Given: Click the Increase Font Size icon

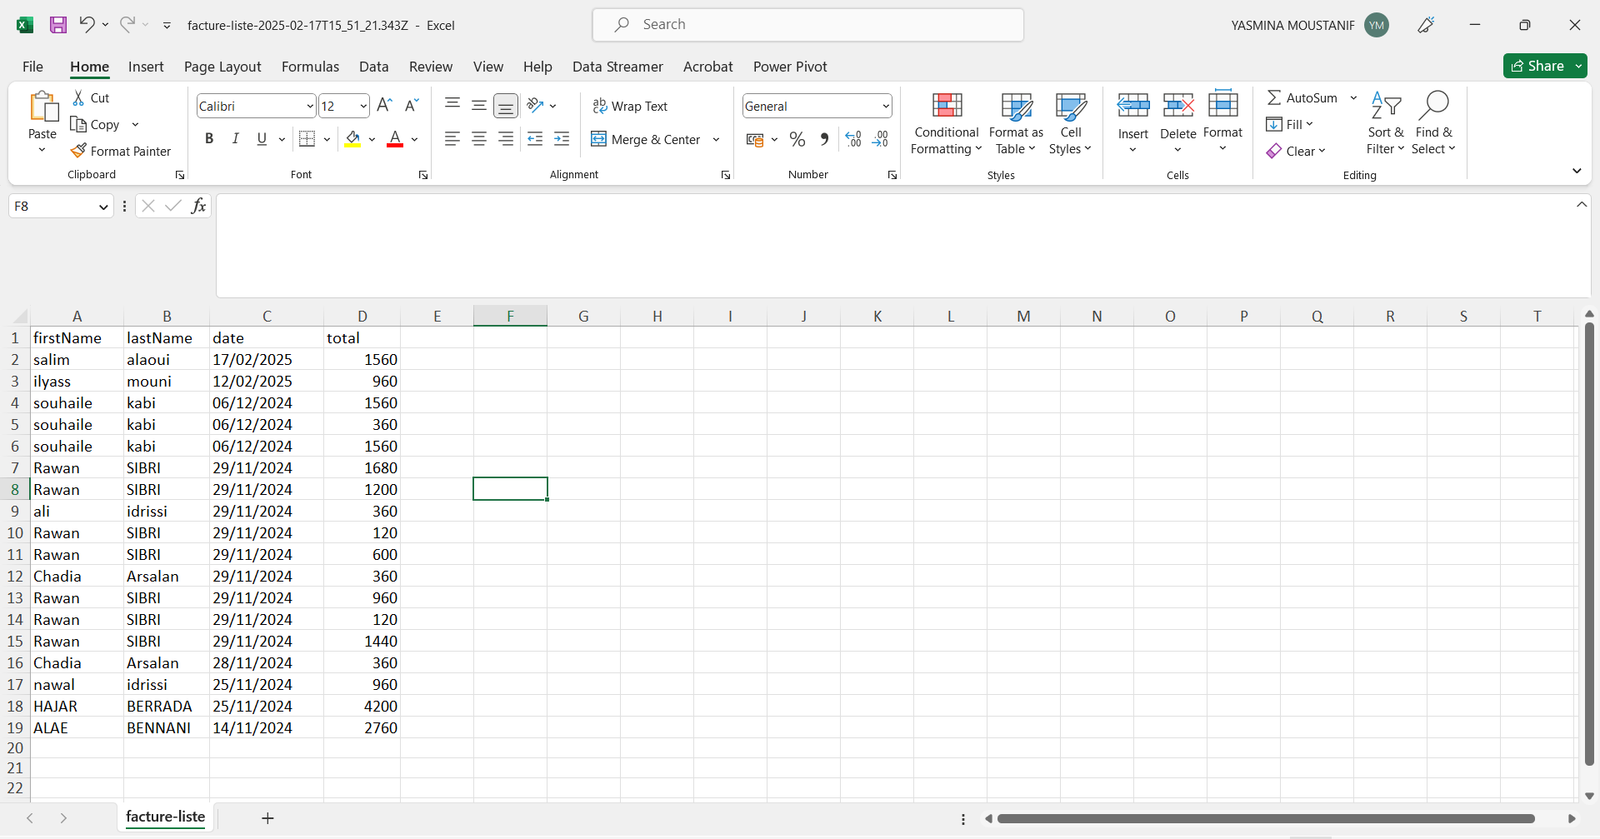Looking at the screenshot, I should [x=384, y=106].
